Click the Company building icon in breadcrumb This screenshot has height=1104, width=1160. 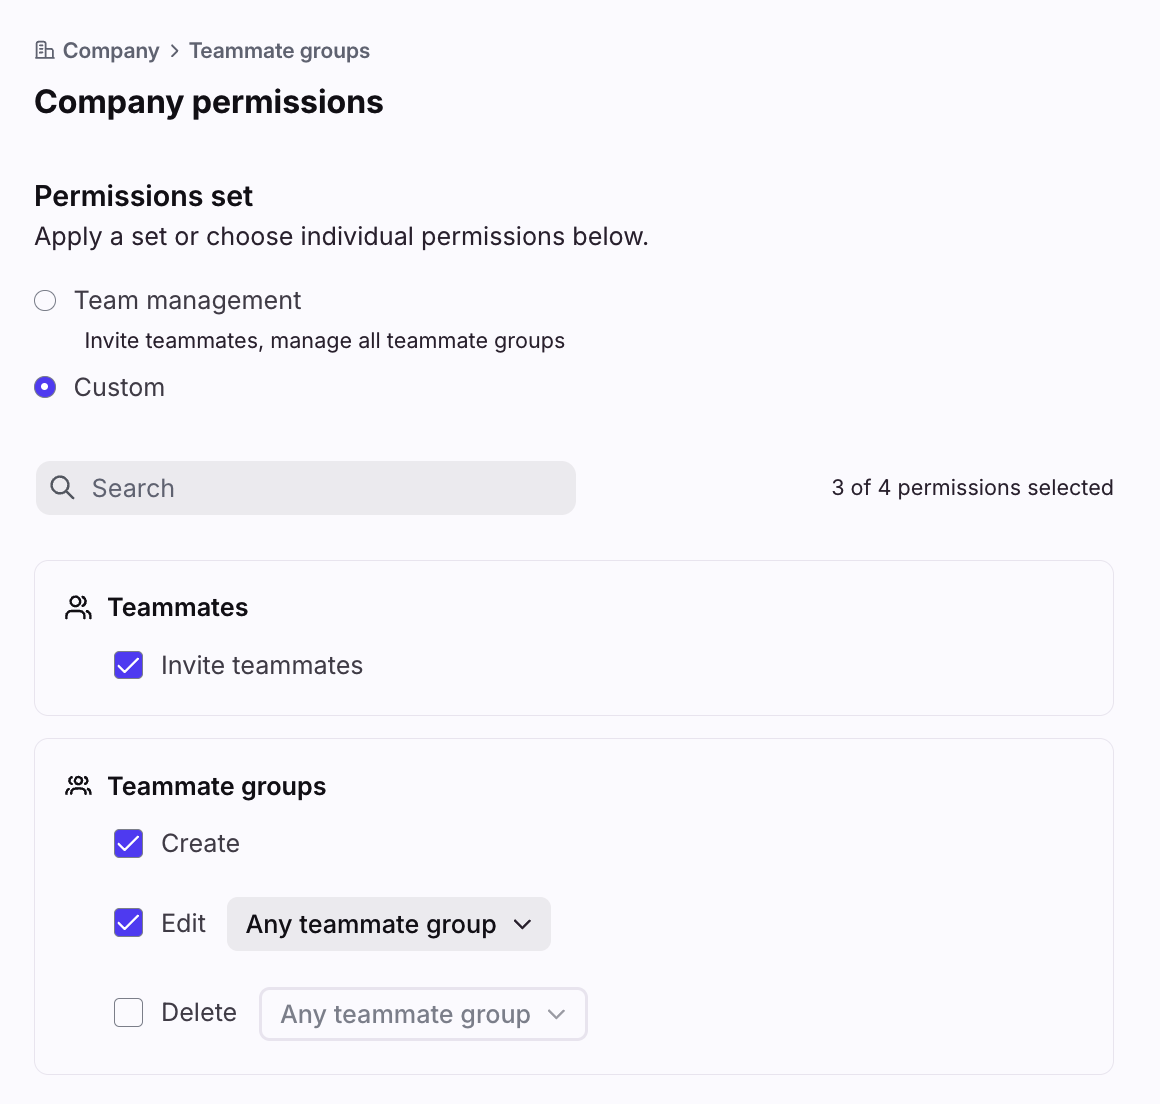[44, 50]
